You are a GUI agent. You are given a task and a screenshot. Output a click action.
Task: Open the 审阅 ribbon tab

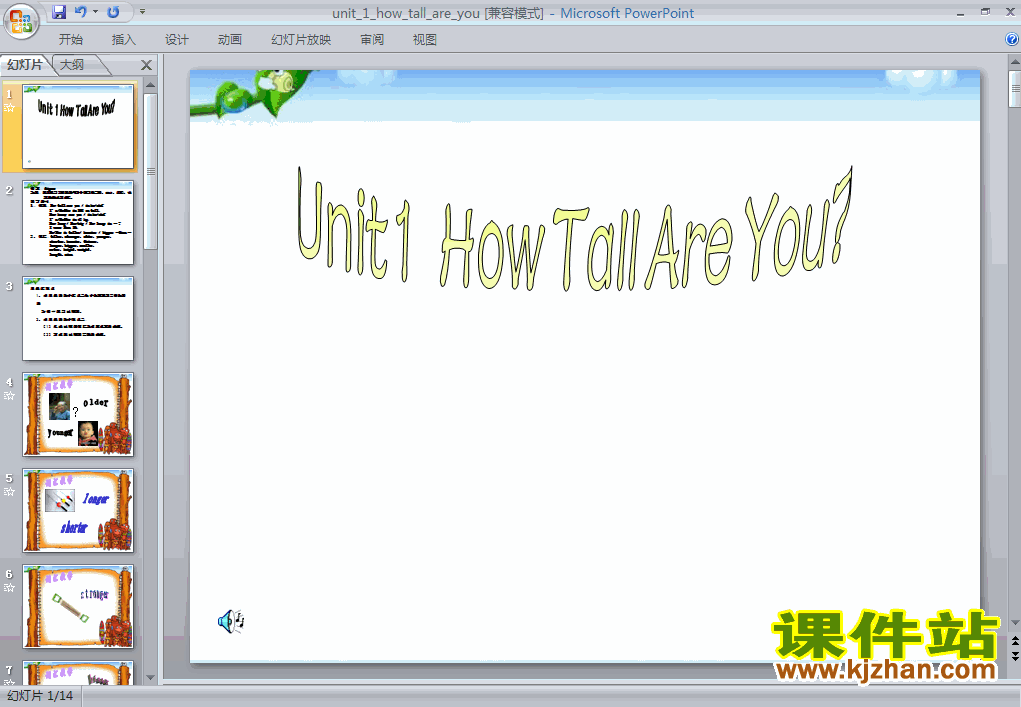point(372,40)
